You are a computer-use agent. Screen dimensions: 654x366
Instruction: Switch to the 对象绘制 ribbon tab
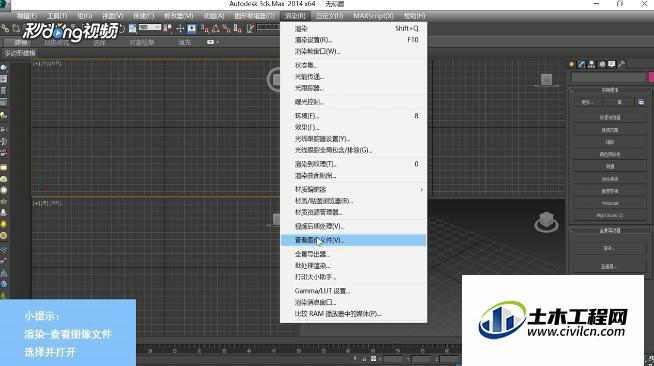point(142,43)
